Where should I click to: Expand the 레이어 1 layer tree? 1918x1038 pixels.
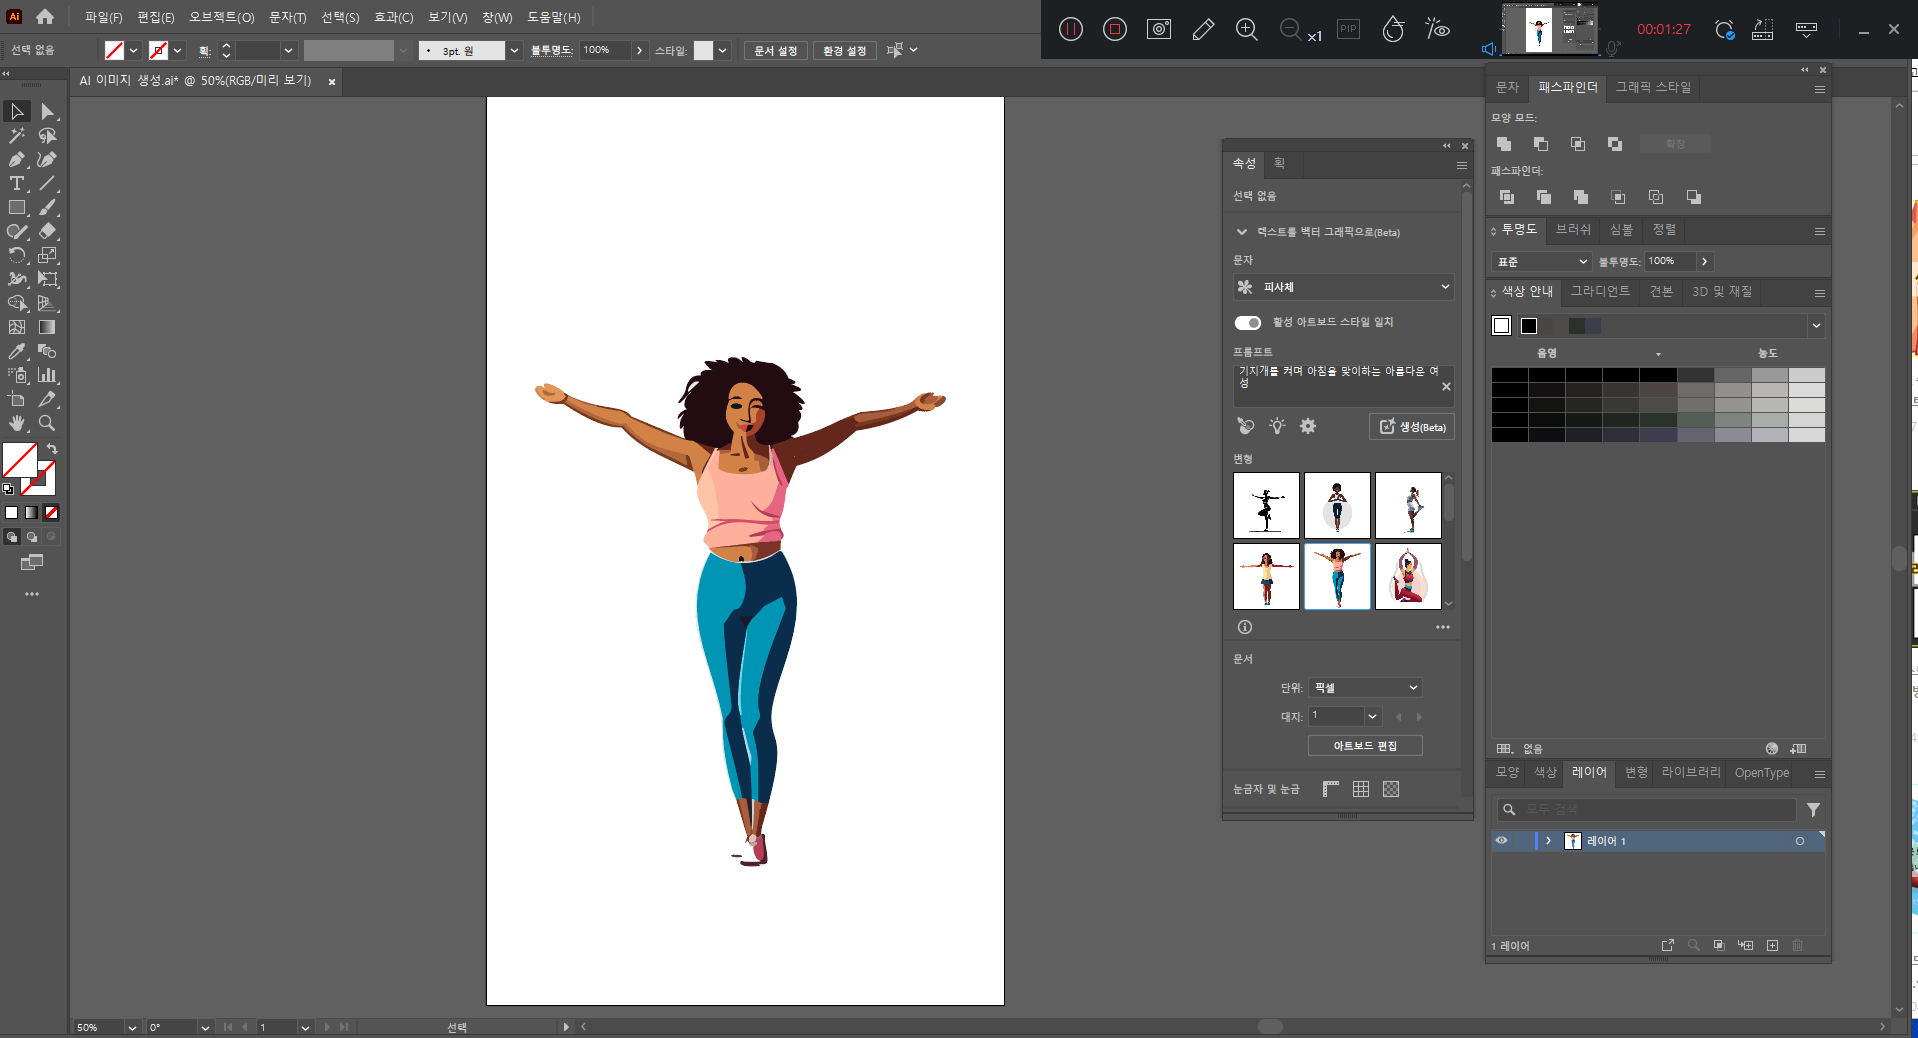(x=1548, y=841)
